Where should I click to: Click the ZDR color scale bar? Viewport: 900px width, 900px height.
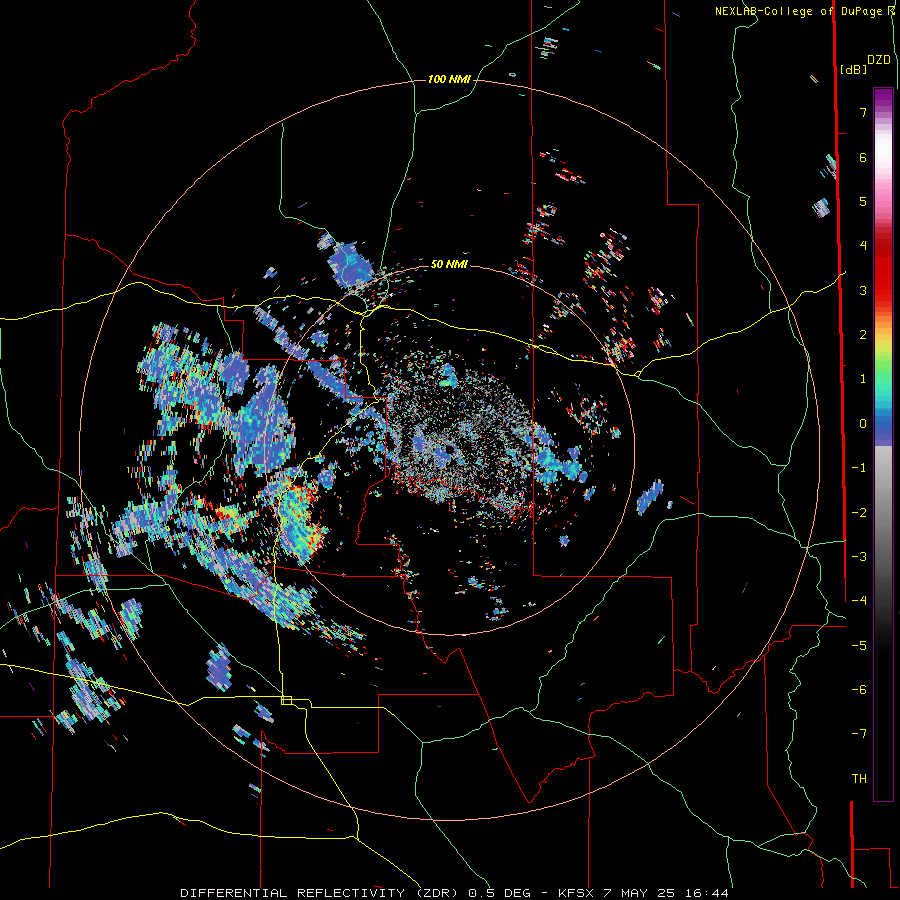click(x=883, y=444)
